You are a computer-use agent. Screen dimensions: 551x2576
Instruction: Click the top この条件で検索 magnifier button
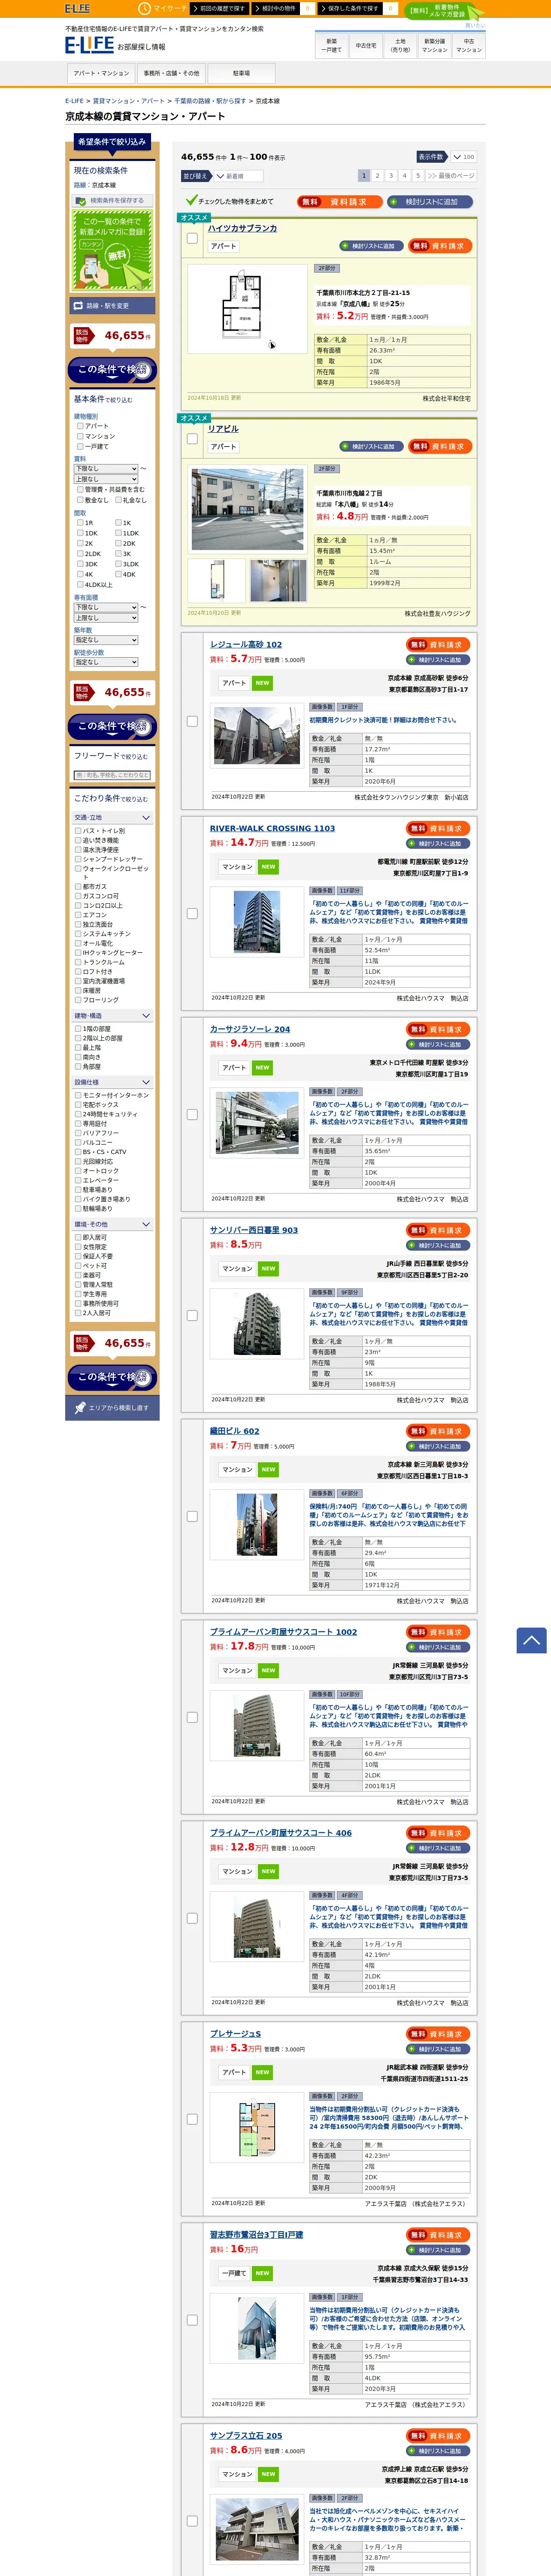coord(112,370)
